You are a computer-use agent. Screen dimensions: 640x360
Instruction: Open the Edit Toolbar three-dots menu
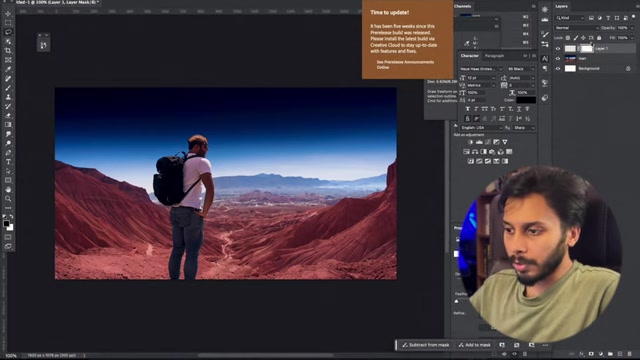point(8,208)
